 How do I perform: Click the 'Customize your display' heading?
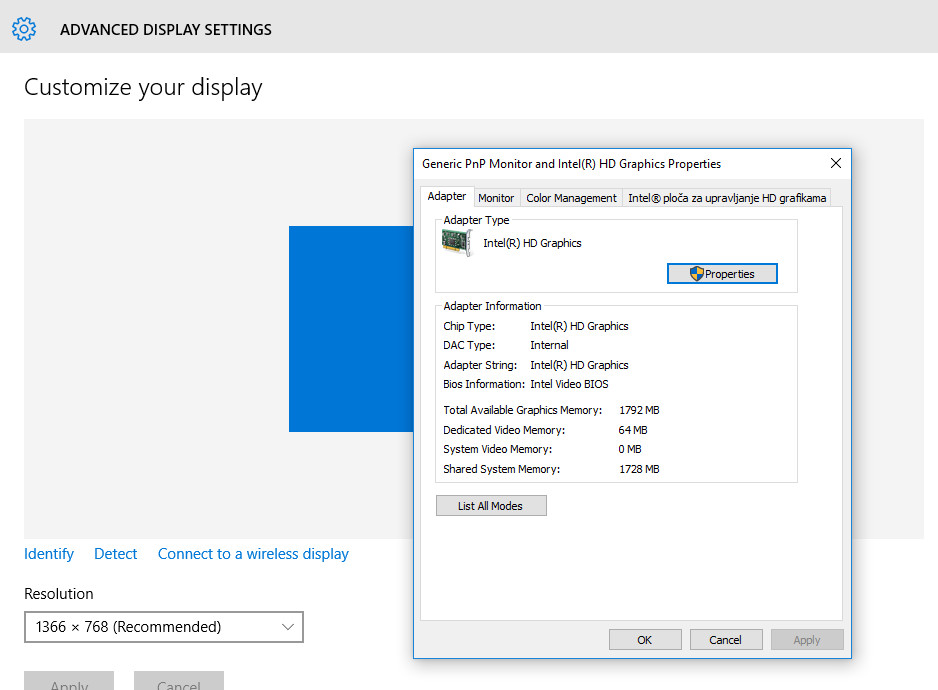143,87
